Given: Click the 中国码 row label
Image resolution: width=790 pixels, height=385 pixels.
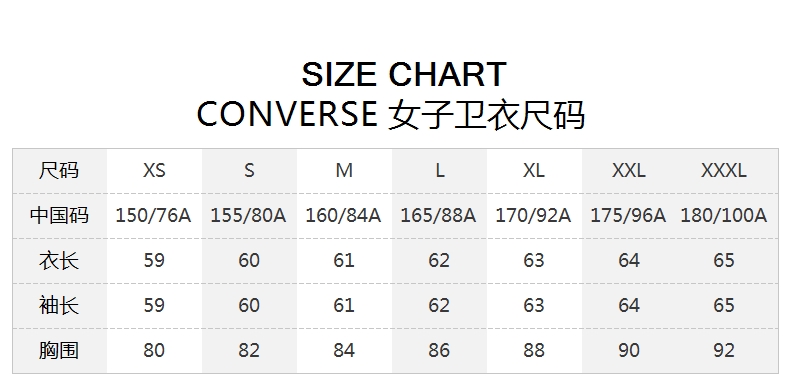Looking at the screenshot, I should (59, 215).
